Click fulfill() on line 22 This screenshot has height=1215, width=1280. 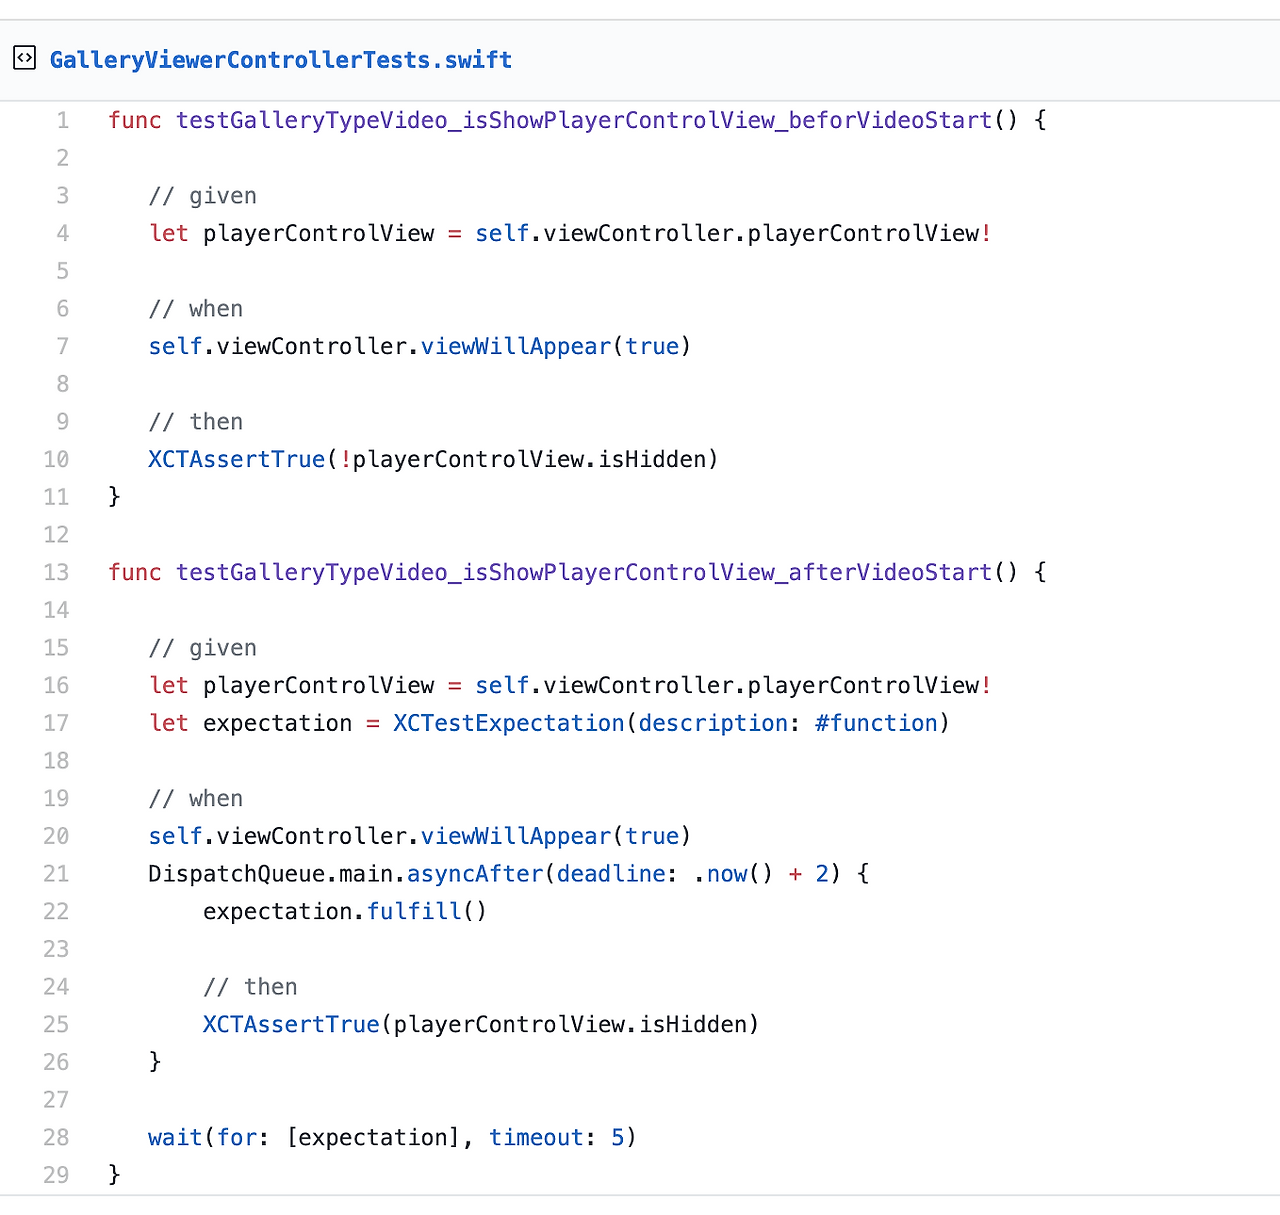[x=427, y=912]
